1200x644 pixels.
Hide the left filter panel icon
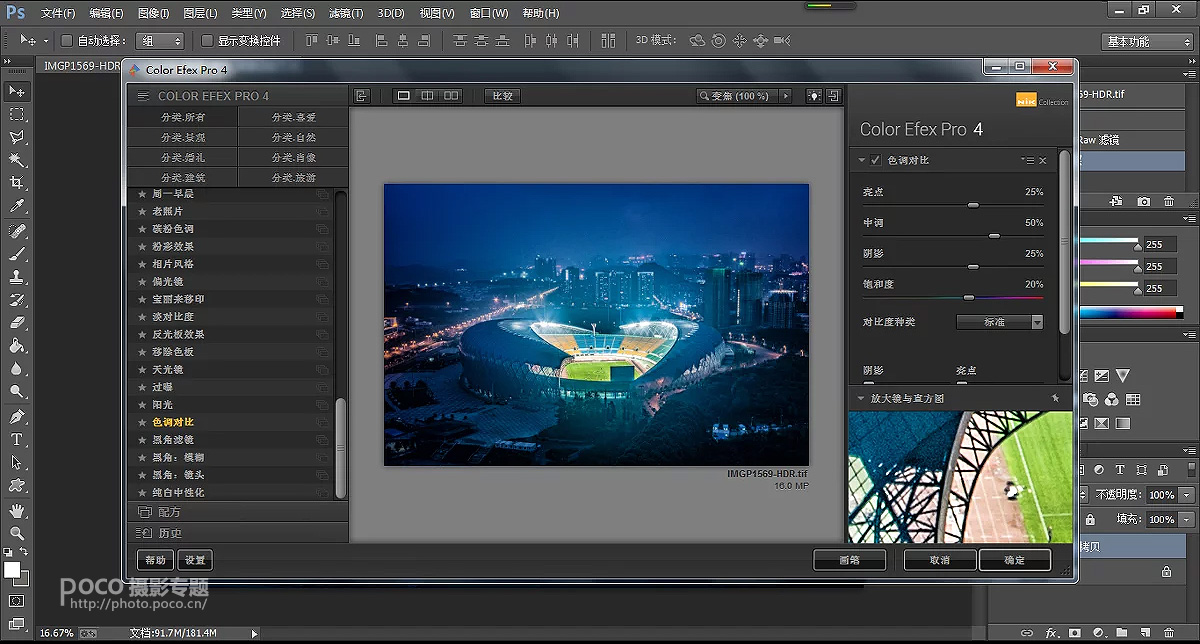click(x=361, y=96)
